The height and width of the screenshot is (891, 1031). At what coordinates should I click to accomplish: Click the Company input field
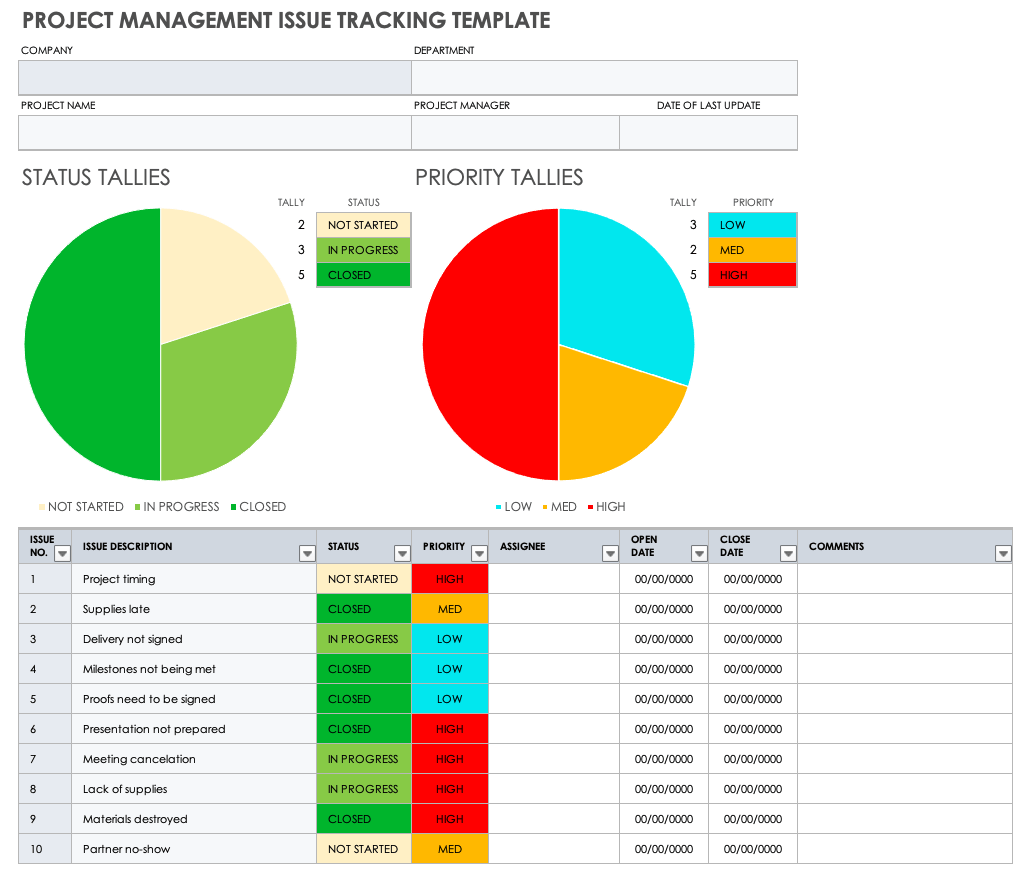214,77
